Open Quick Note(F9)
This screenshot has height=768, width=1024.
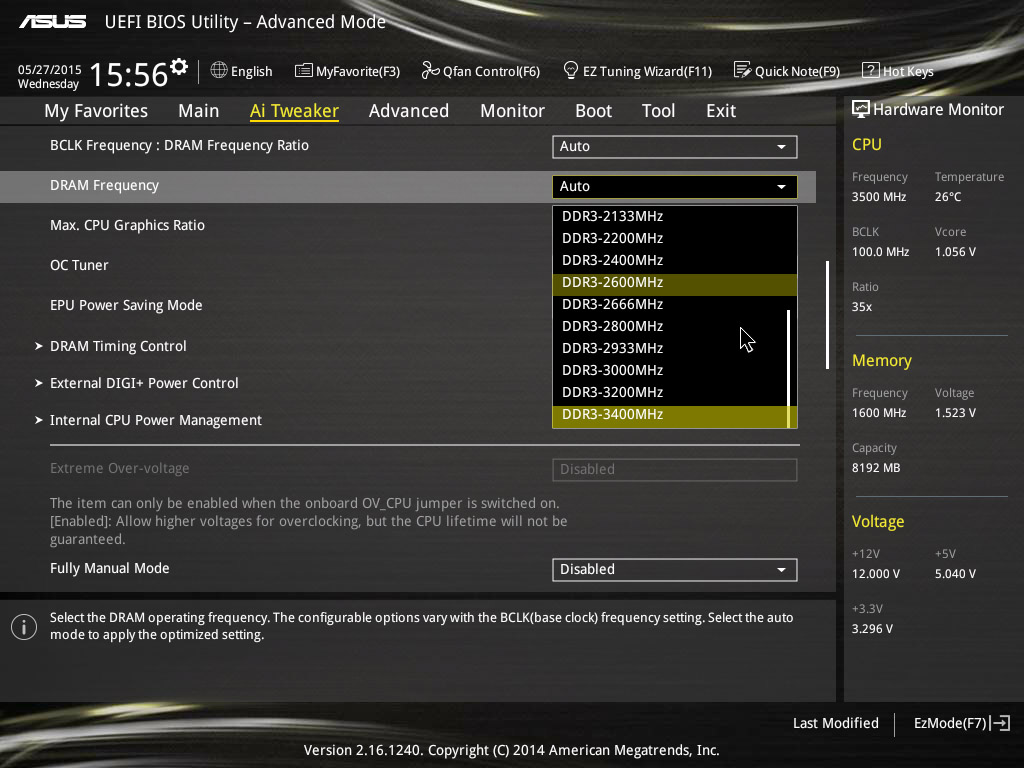point(787,71)
